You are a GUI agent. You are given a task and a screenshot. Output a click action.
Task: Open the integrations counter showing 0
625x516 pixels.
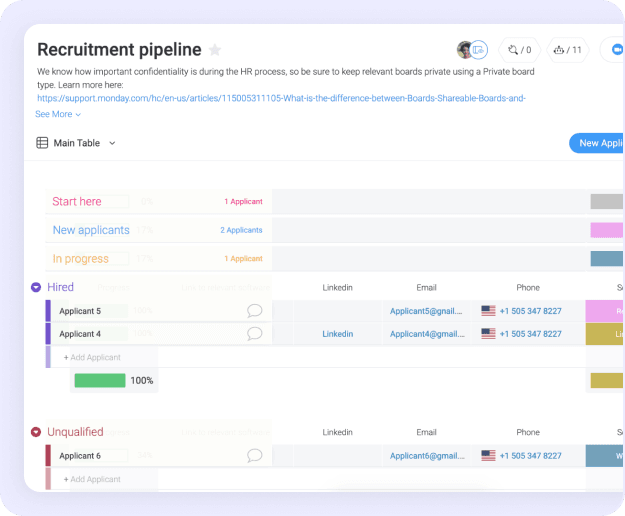click(x=519, y=49)
